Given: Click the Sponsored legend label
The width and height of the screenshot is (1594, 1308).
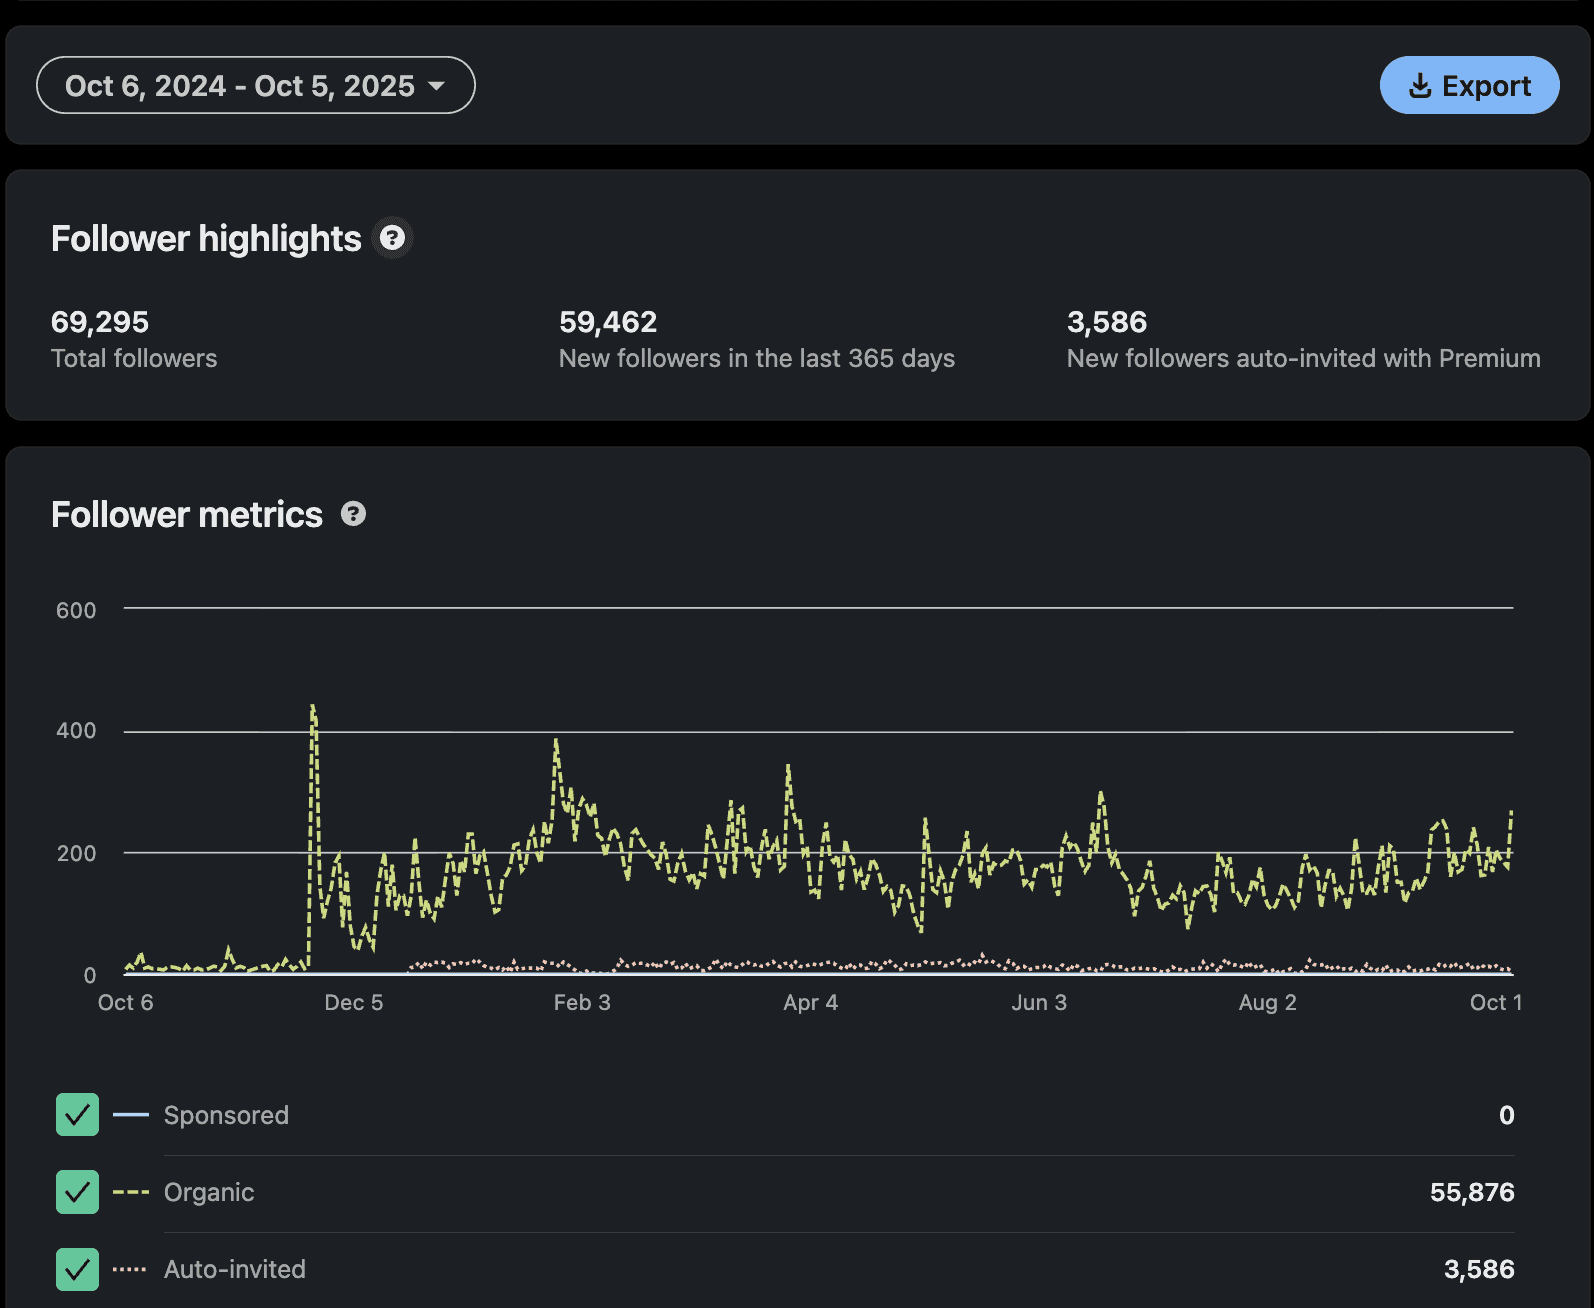Looking at the screenshot, I should pyautogui.click(x=226, y=1115).
